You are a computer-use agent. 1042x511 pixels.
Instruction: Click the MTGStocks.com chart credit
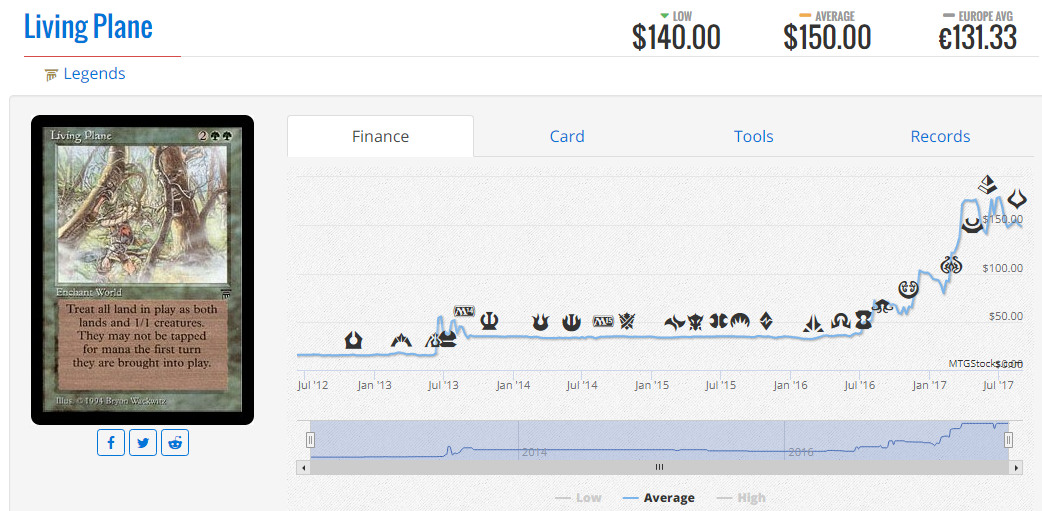pos(985,363)
